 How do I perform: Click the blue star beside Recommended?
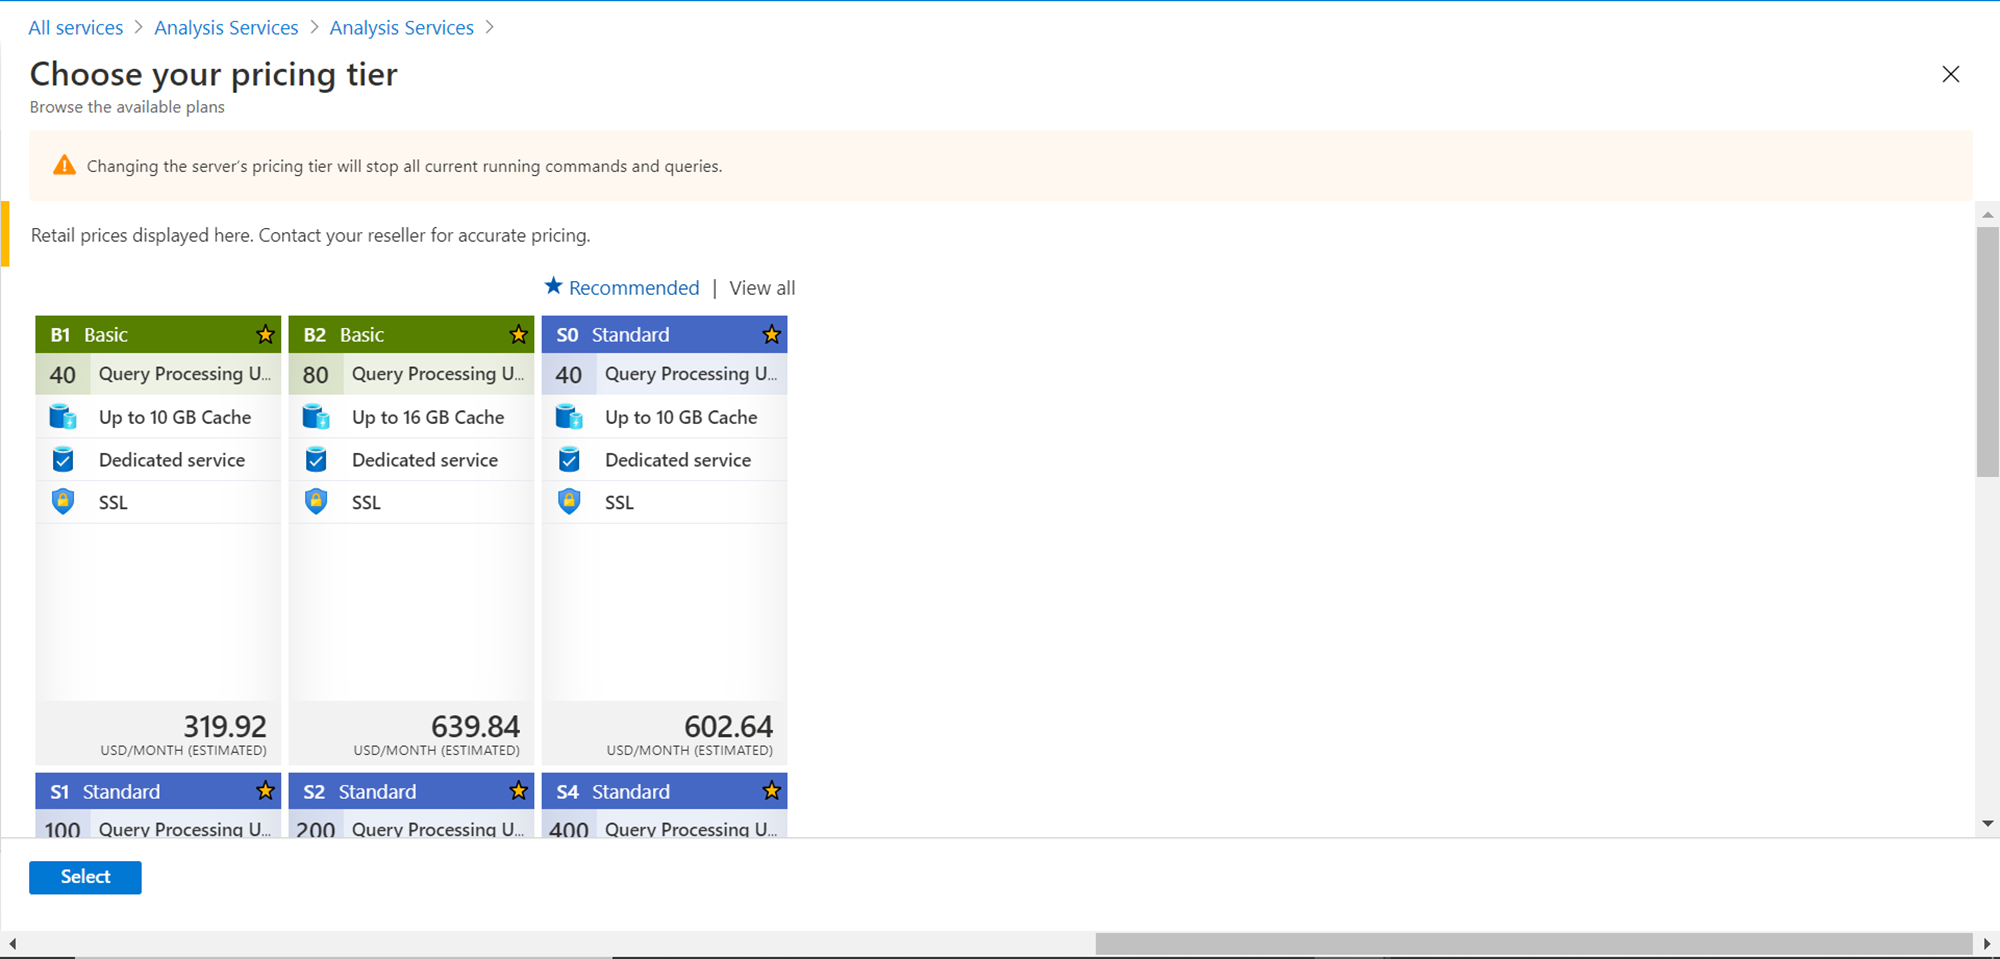553,286
